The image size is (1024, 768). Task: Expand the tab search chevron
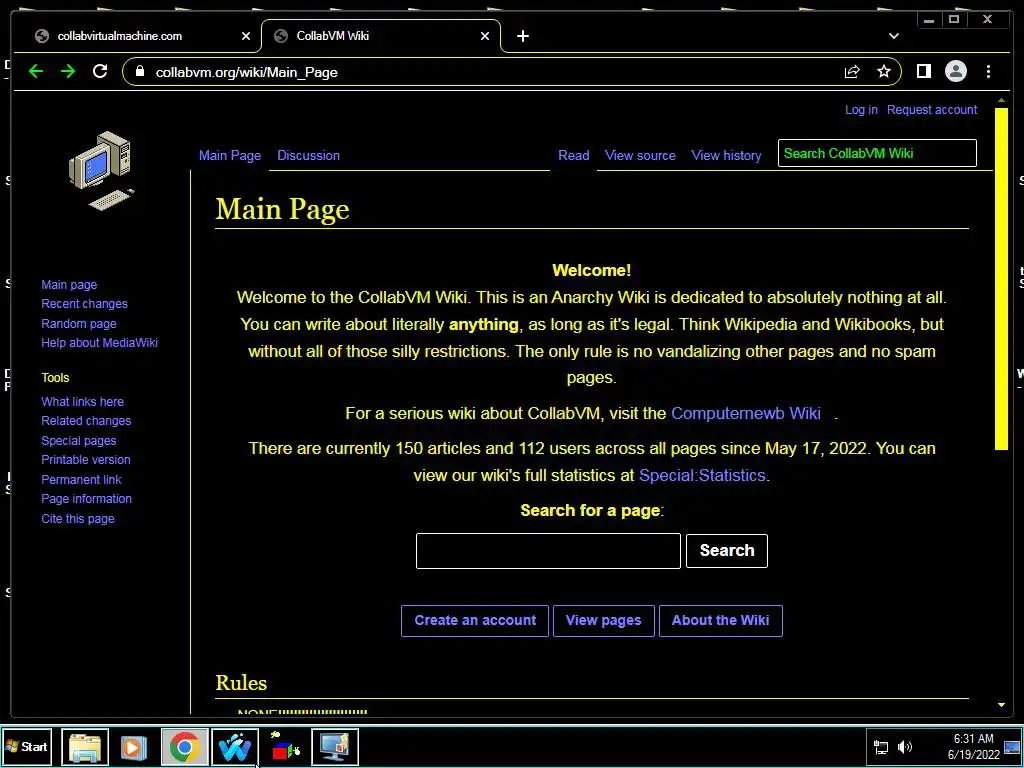pos(893,36)
